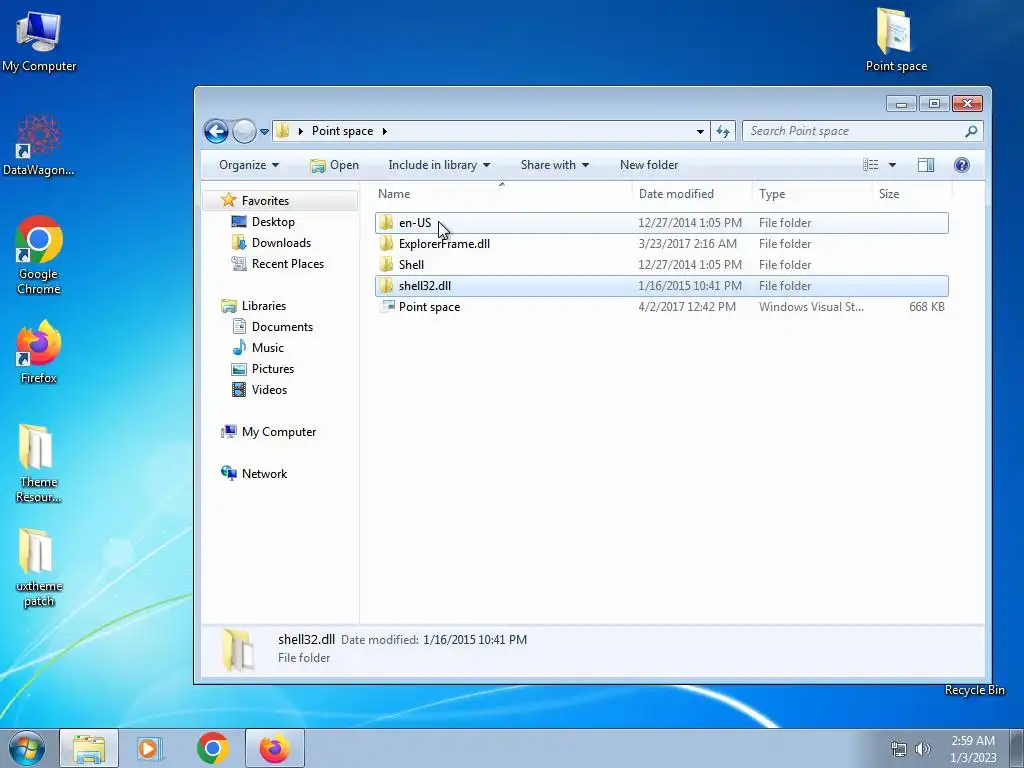Click the ExplorerFrame.dll name text
The height and width of the screenshot is (768, 1024).
point(444,244)
